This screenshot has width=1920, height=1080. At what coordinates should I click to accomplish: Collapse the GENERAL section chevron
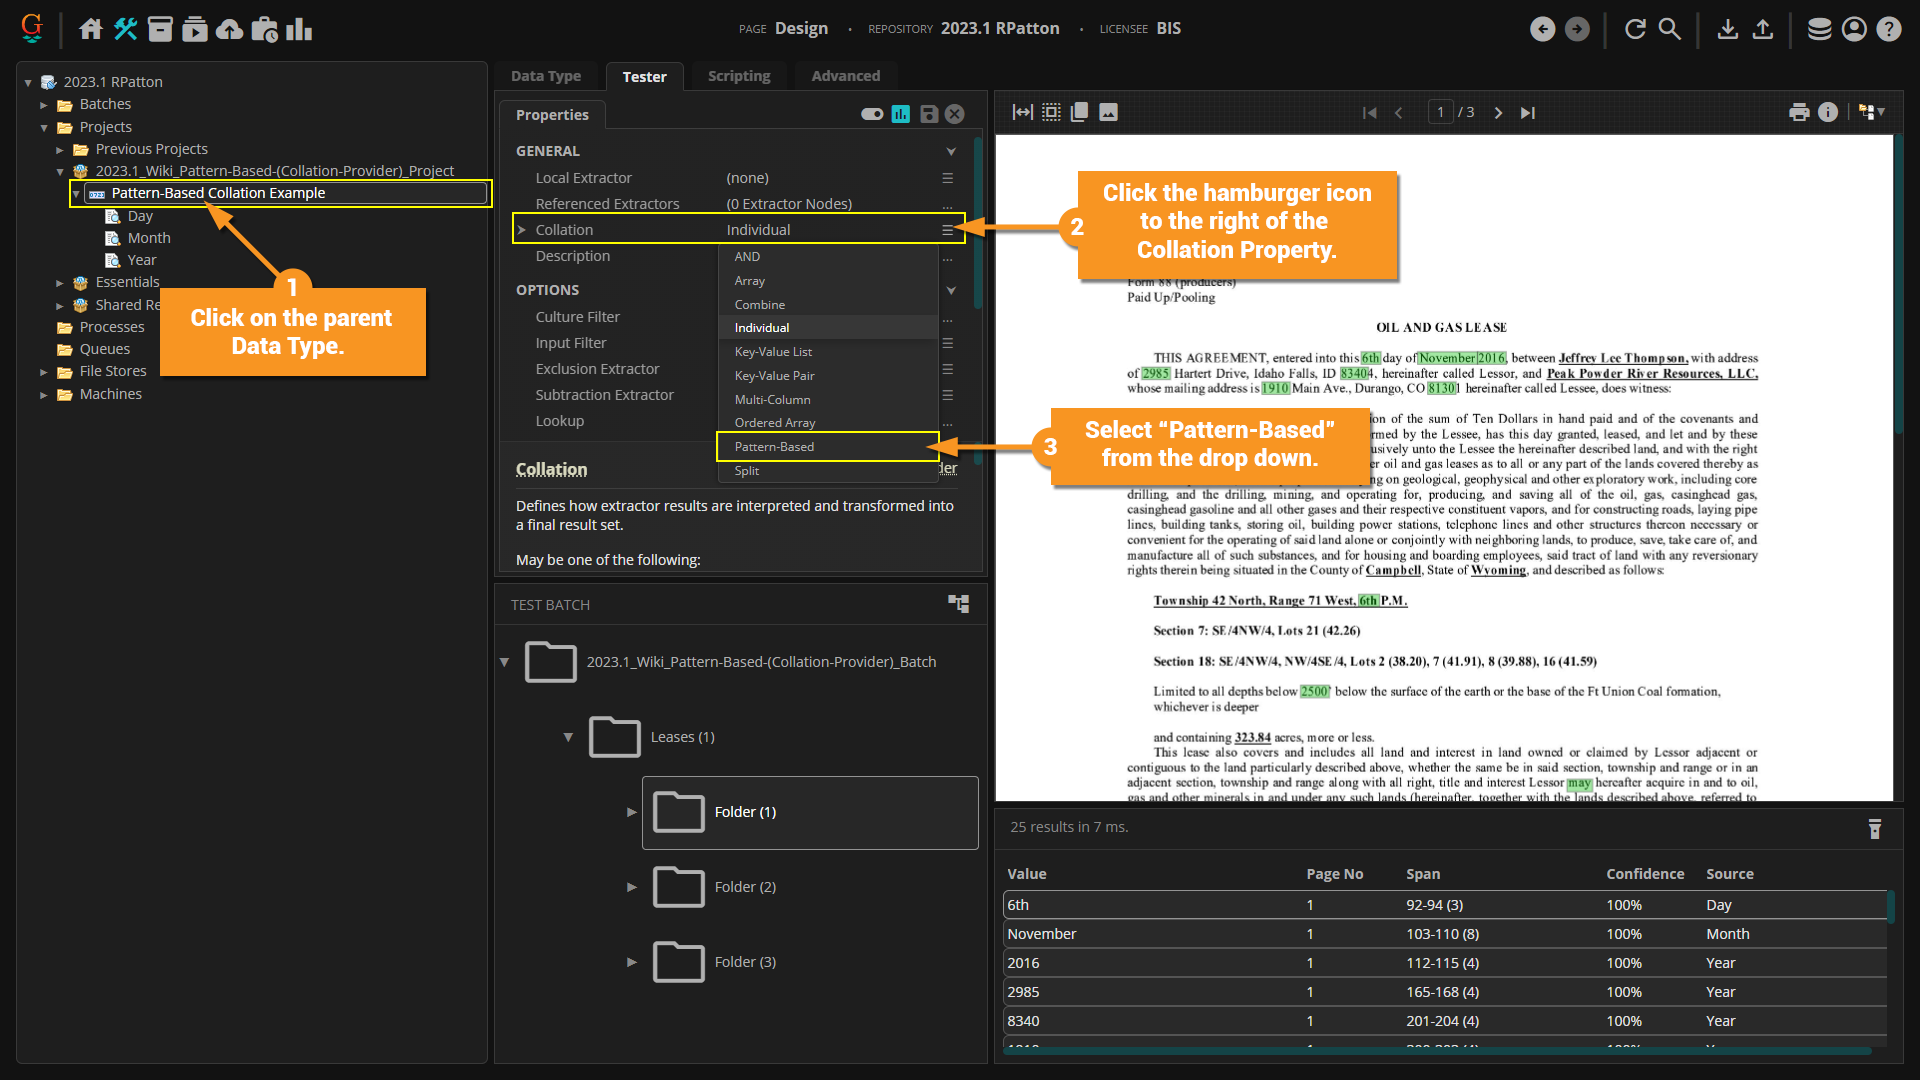(951, 151)
